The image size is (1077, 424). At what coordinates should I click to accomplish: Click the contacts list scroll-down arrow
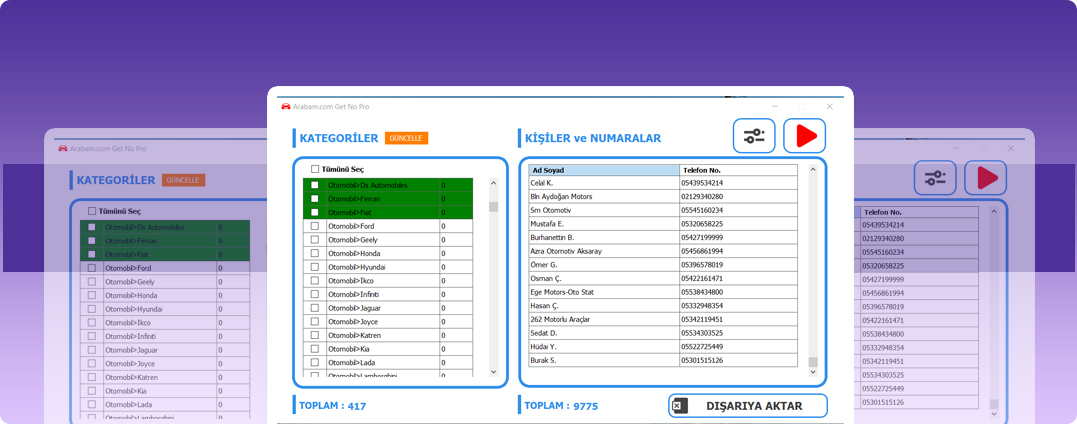tap(813, 372)
